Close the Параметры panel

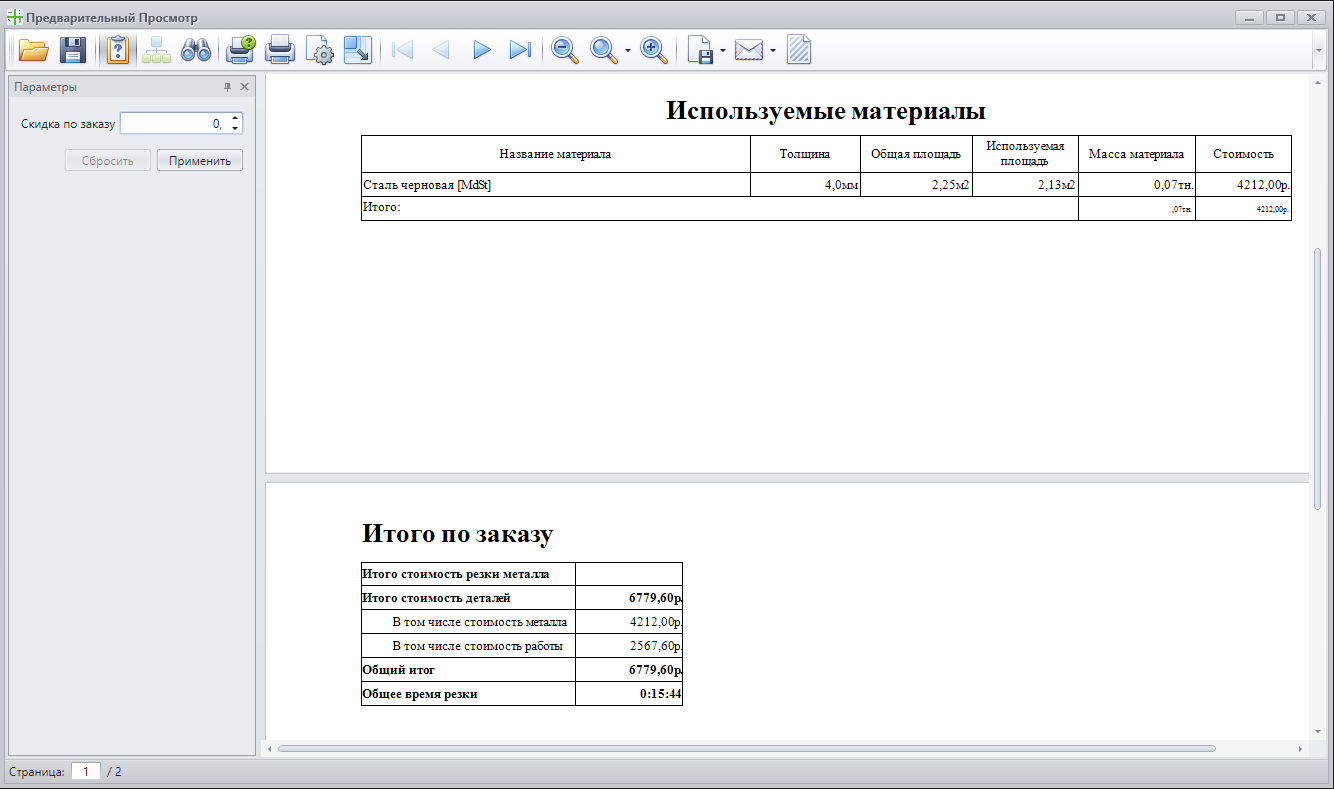[x=244, y=87]
